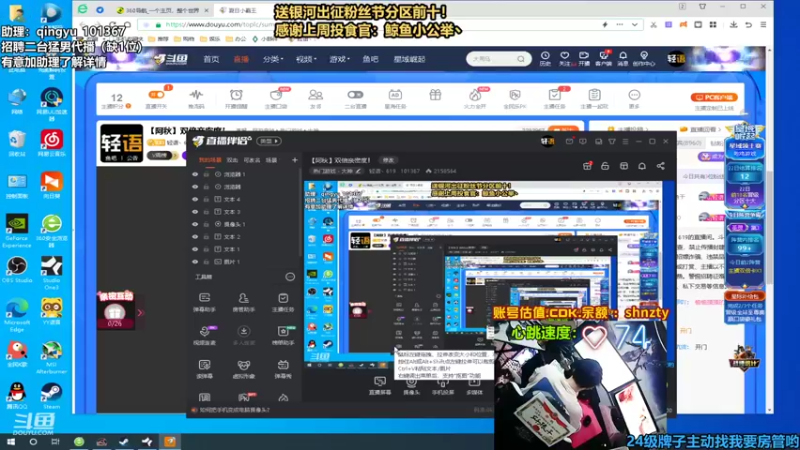Select the first scene tab in 直播伴侣
This screenshot has width=800, height=450.
210,160
